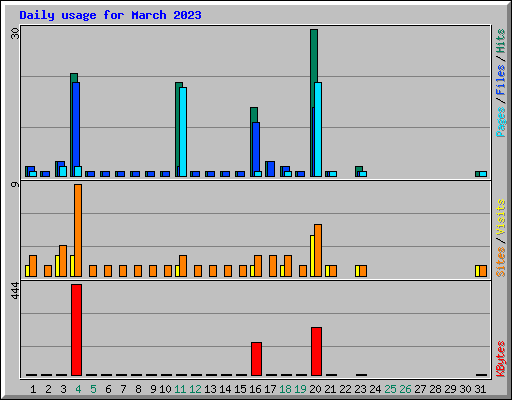Click day label '28' on the x-axis

[435, 389]
